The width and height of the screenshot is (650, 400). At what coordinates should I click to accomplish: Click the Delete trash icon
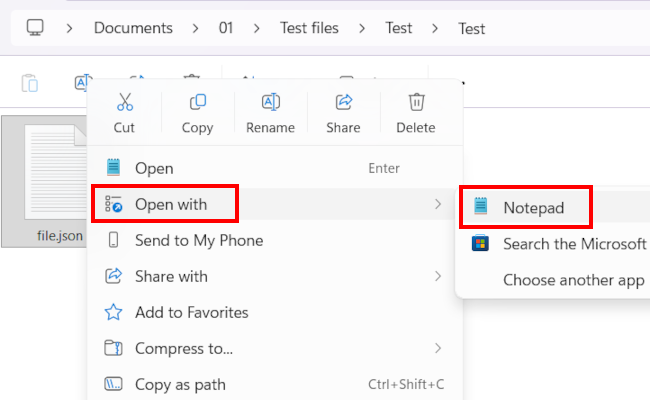[x=417, y=102]
